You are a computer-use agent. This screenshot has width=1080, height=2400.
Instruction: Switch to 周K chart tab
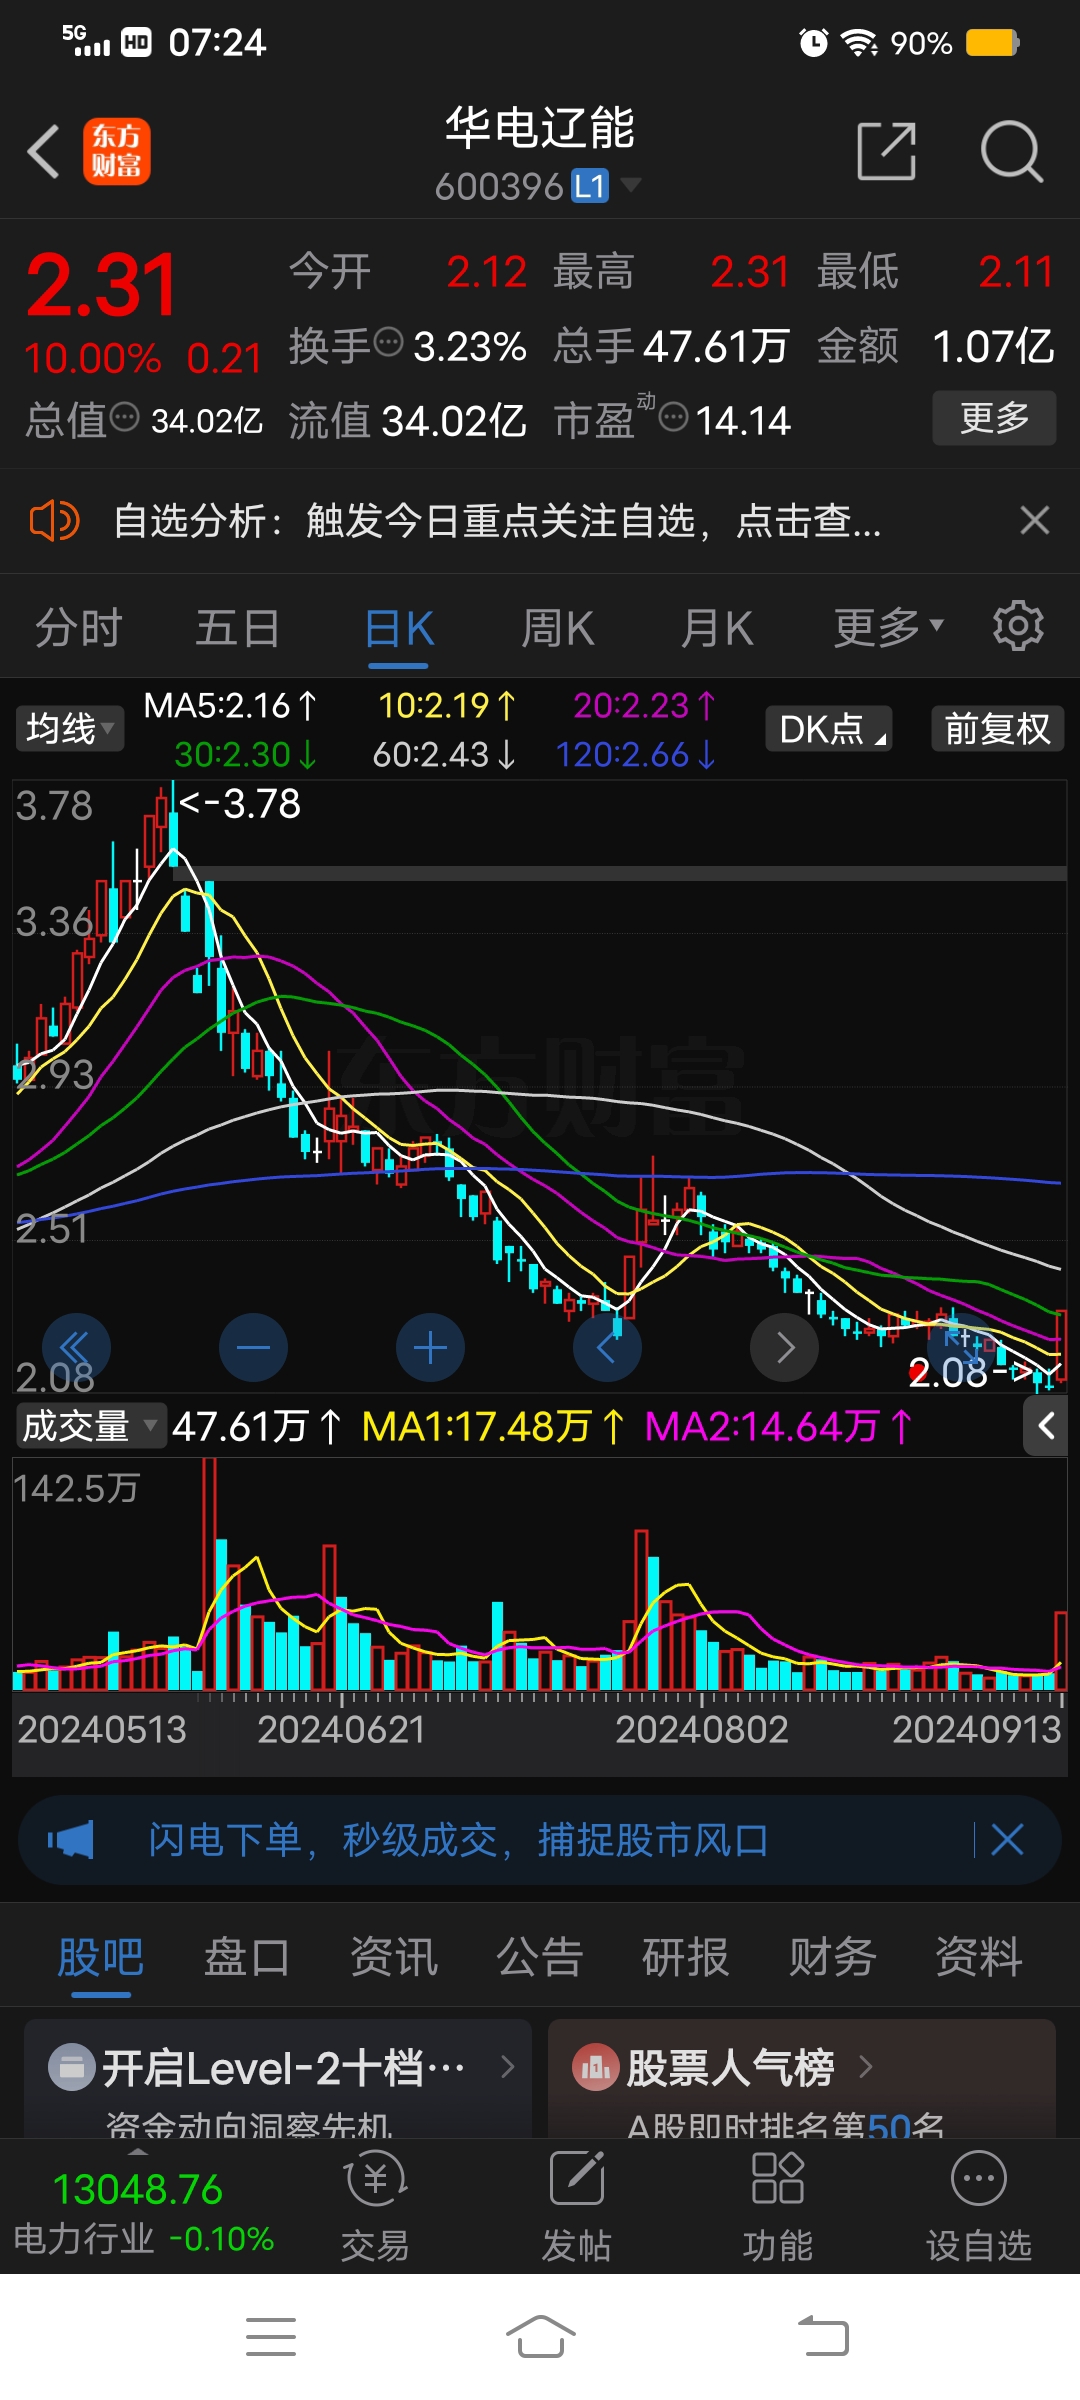click(558, 628)
